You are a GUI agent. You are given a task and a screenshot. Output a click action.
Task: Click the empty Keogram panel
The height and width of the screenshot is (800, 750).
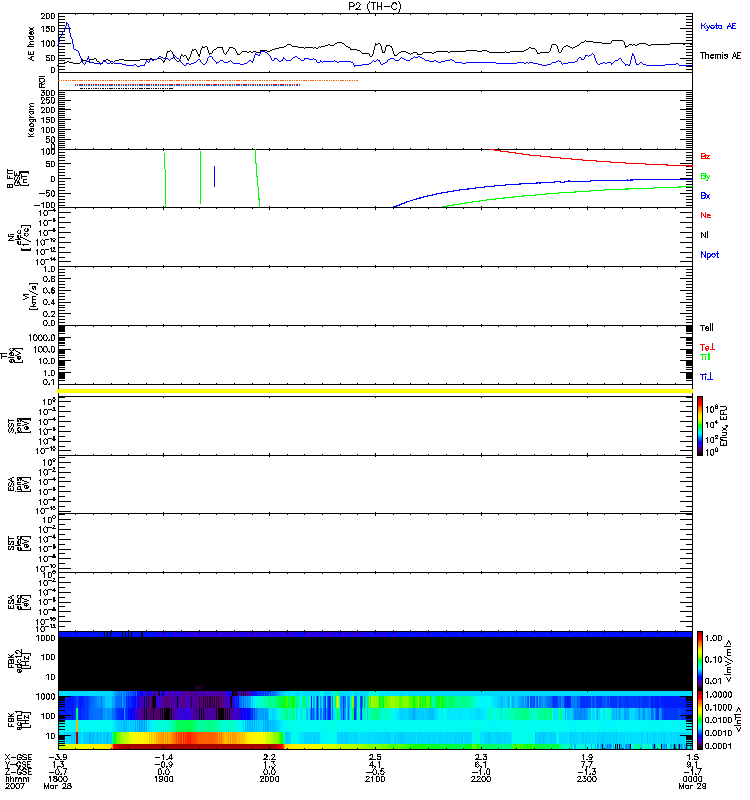(x=375, y=120)
